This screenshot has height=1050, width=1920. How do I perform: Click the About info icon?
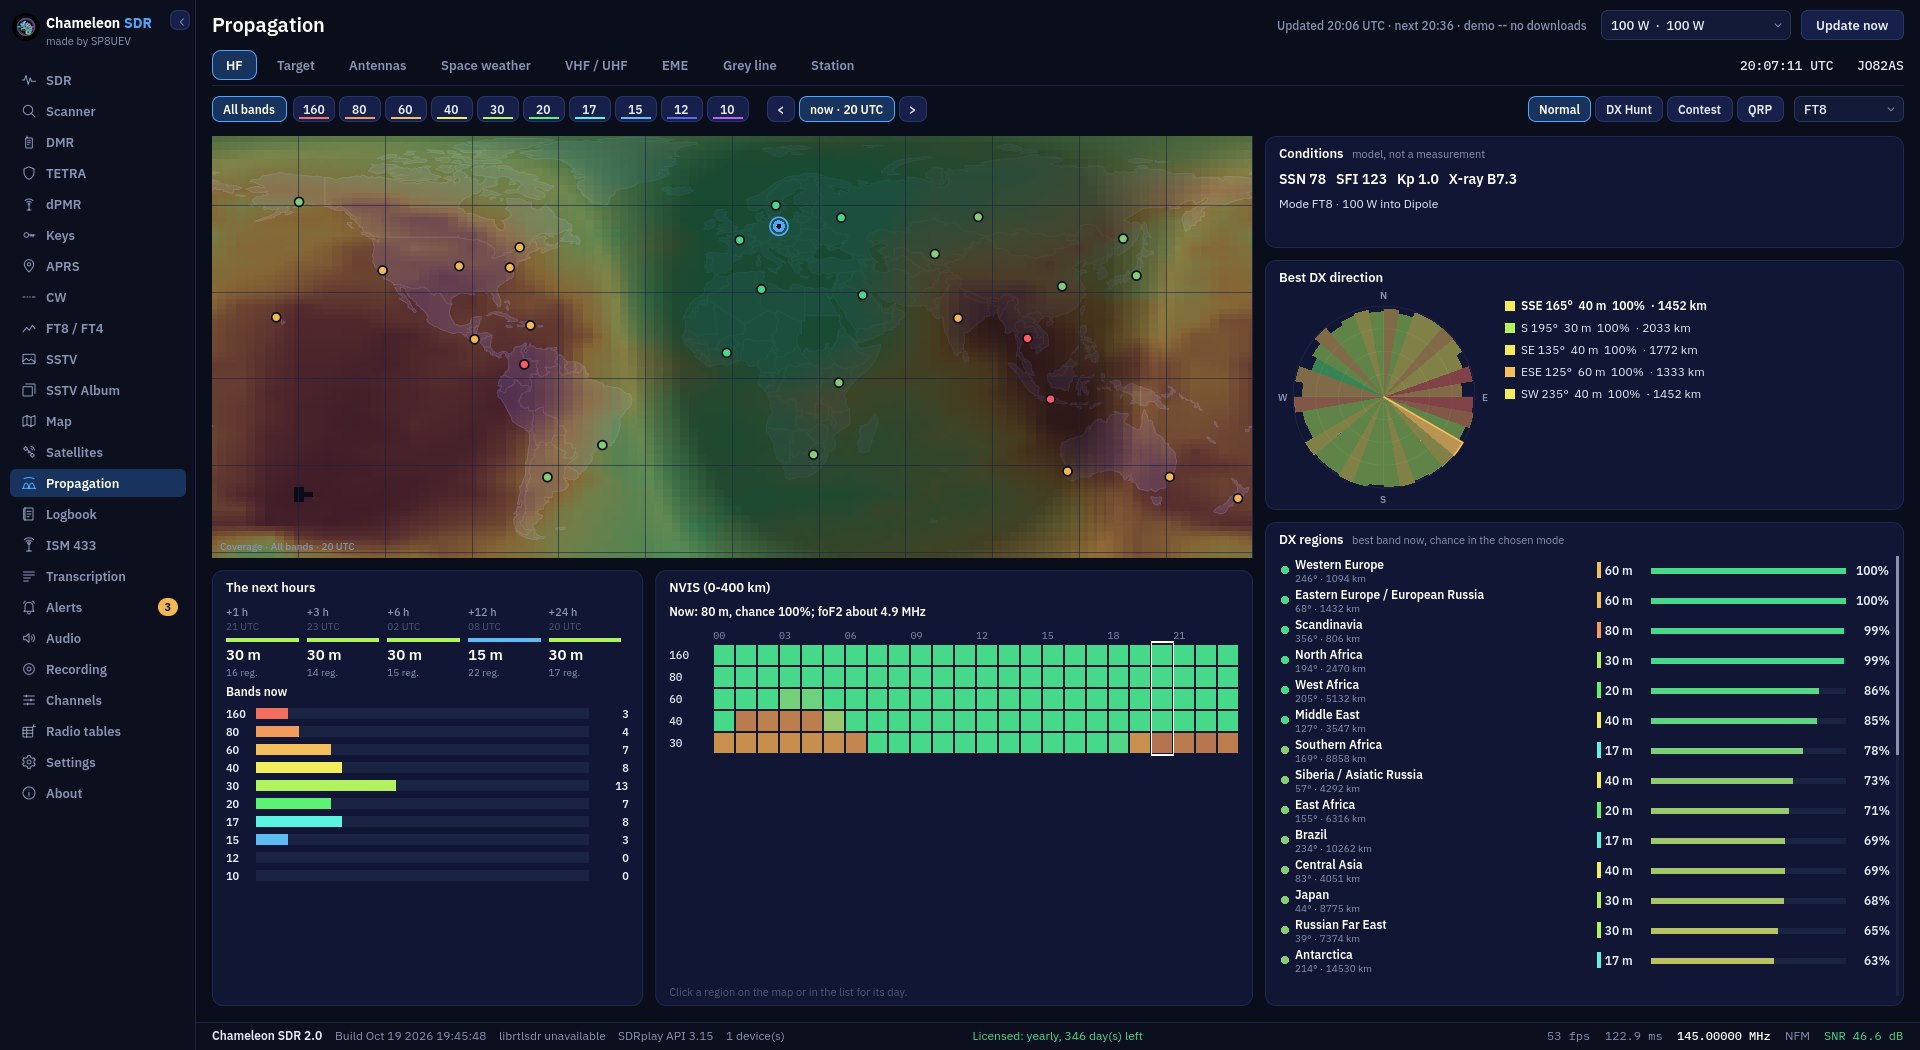coord(29,793)
